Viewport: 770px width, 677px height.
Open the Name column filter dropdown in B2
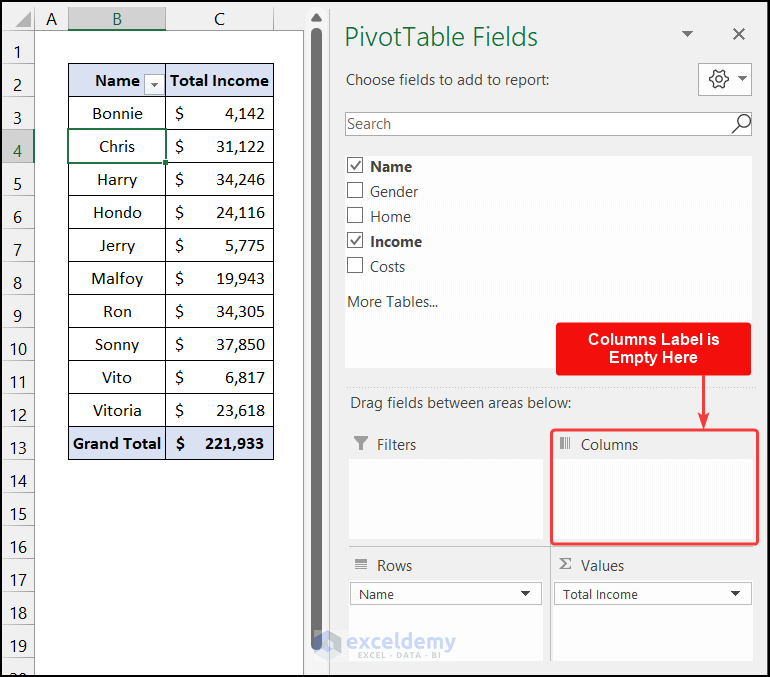[x=154, y=84]
